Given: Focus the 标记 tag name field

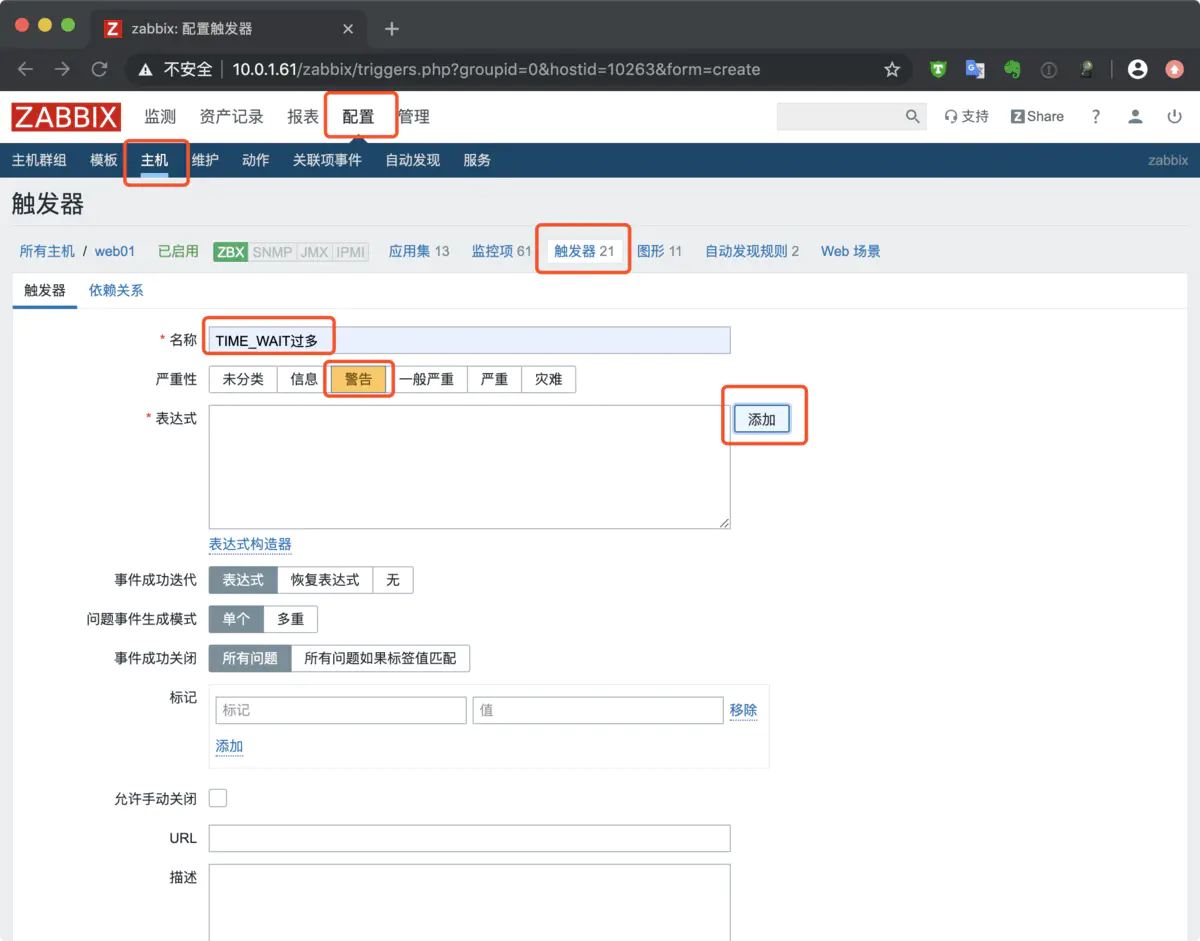Looking at the screenshot, I should click(341, 710).
